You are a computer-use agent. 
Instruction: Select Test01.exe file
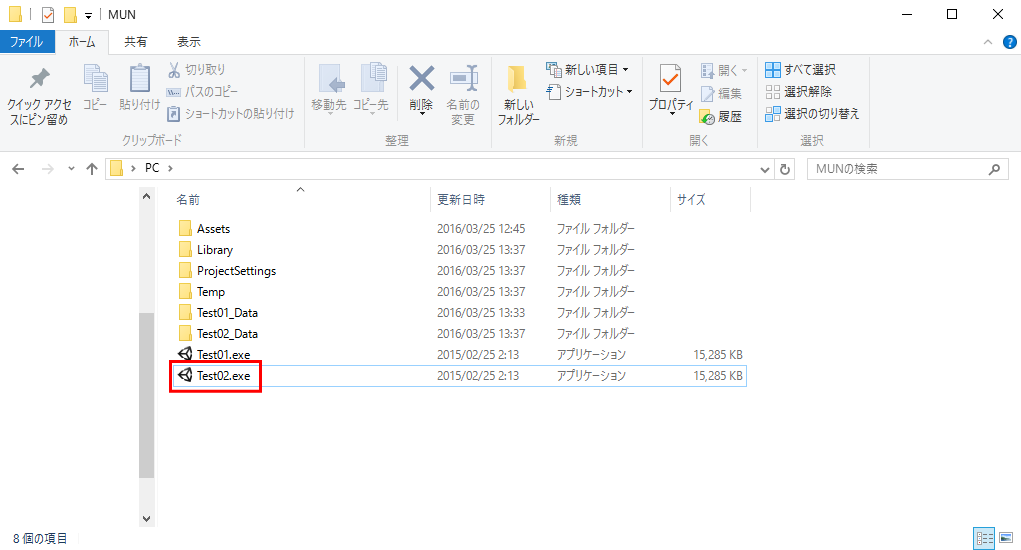[x=223, y=355]
